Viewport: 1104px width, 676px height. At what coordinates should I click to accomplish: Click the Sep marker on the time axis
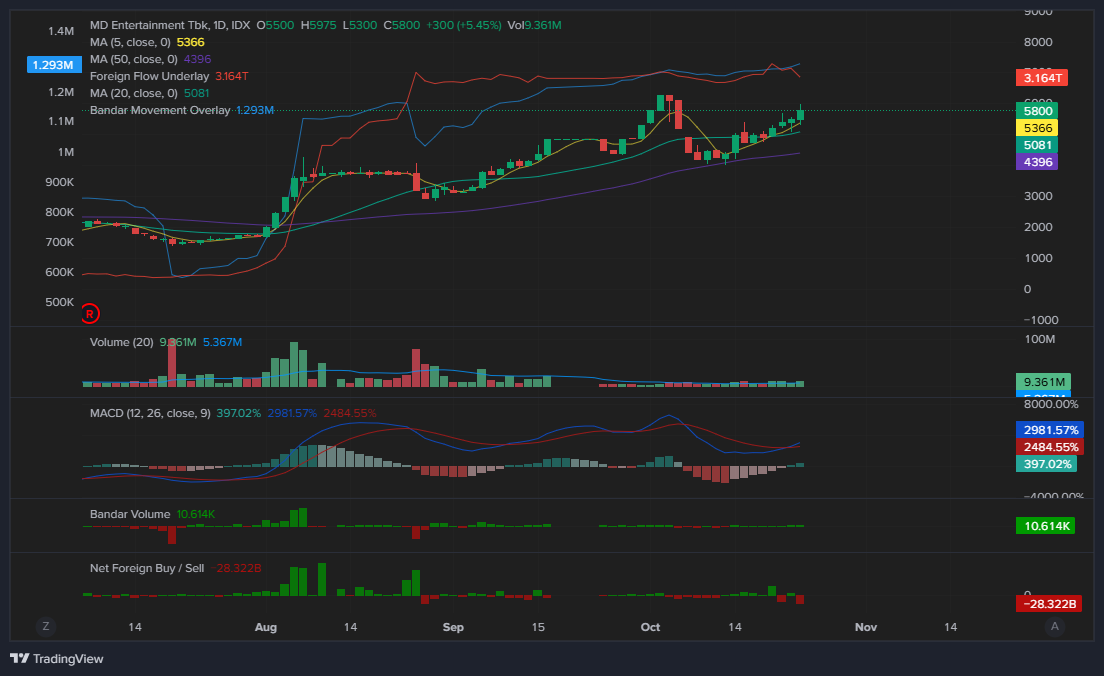tap(453, 627)
